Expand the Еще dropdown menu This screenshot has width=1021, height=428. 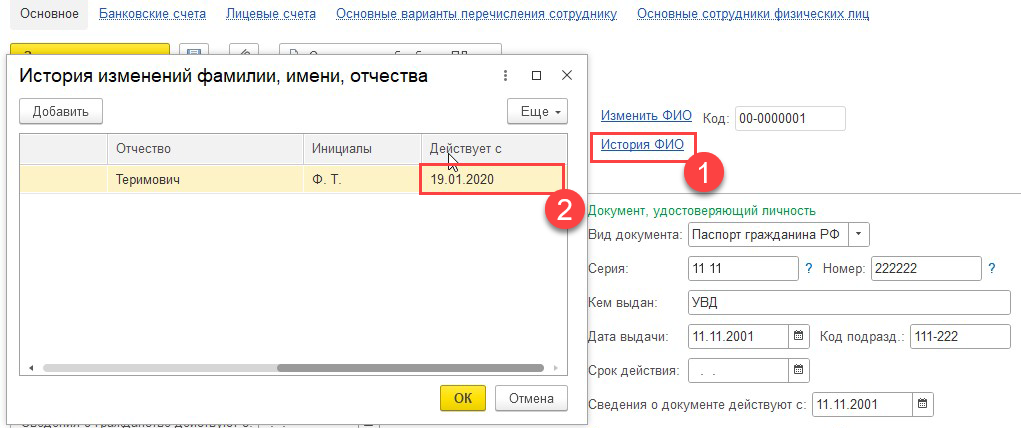point(537,111)
